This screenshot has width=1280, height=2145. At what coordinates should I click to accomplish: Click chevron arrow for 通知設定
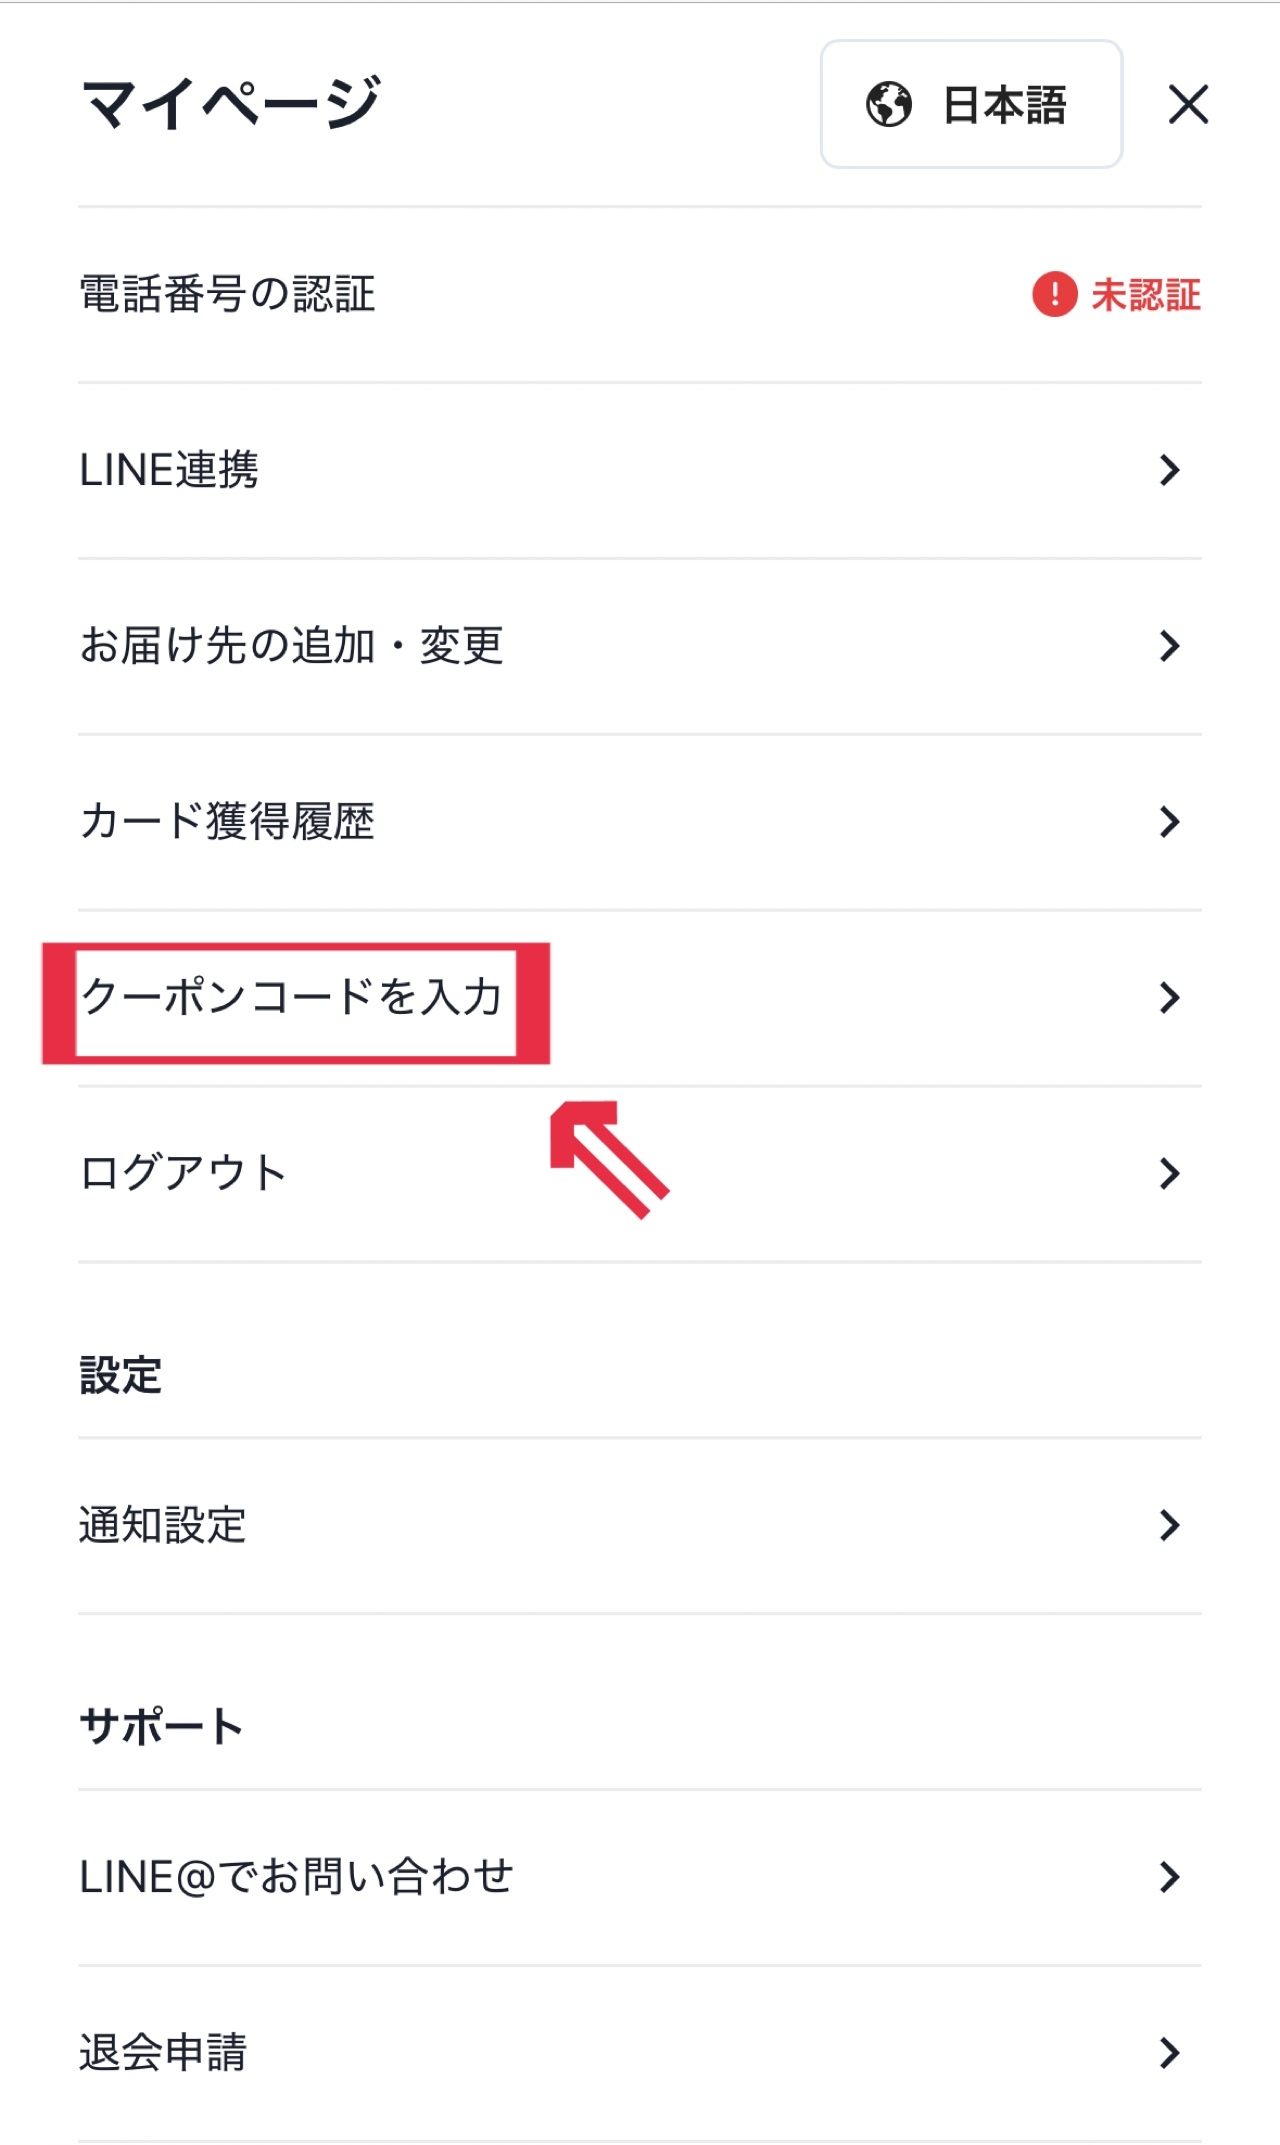coord(1169,1525)
